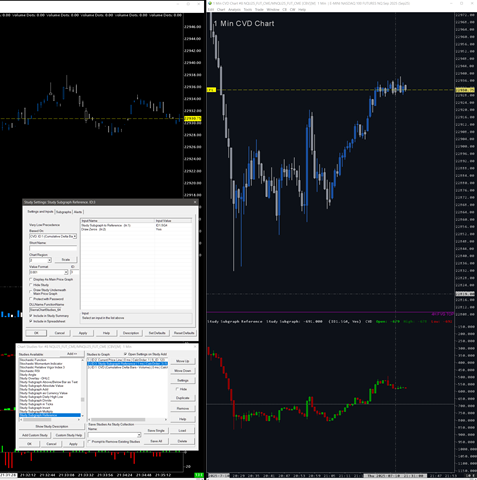
Task: Open the Trade menu
Action: click(x=259, y=9)
